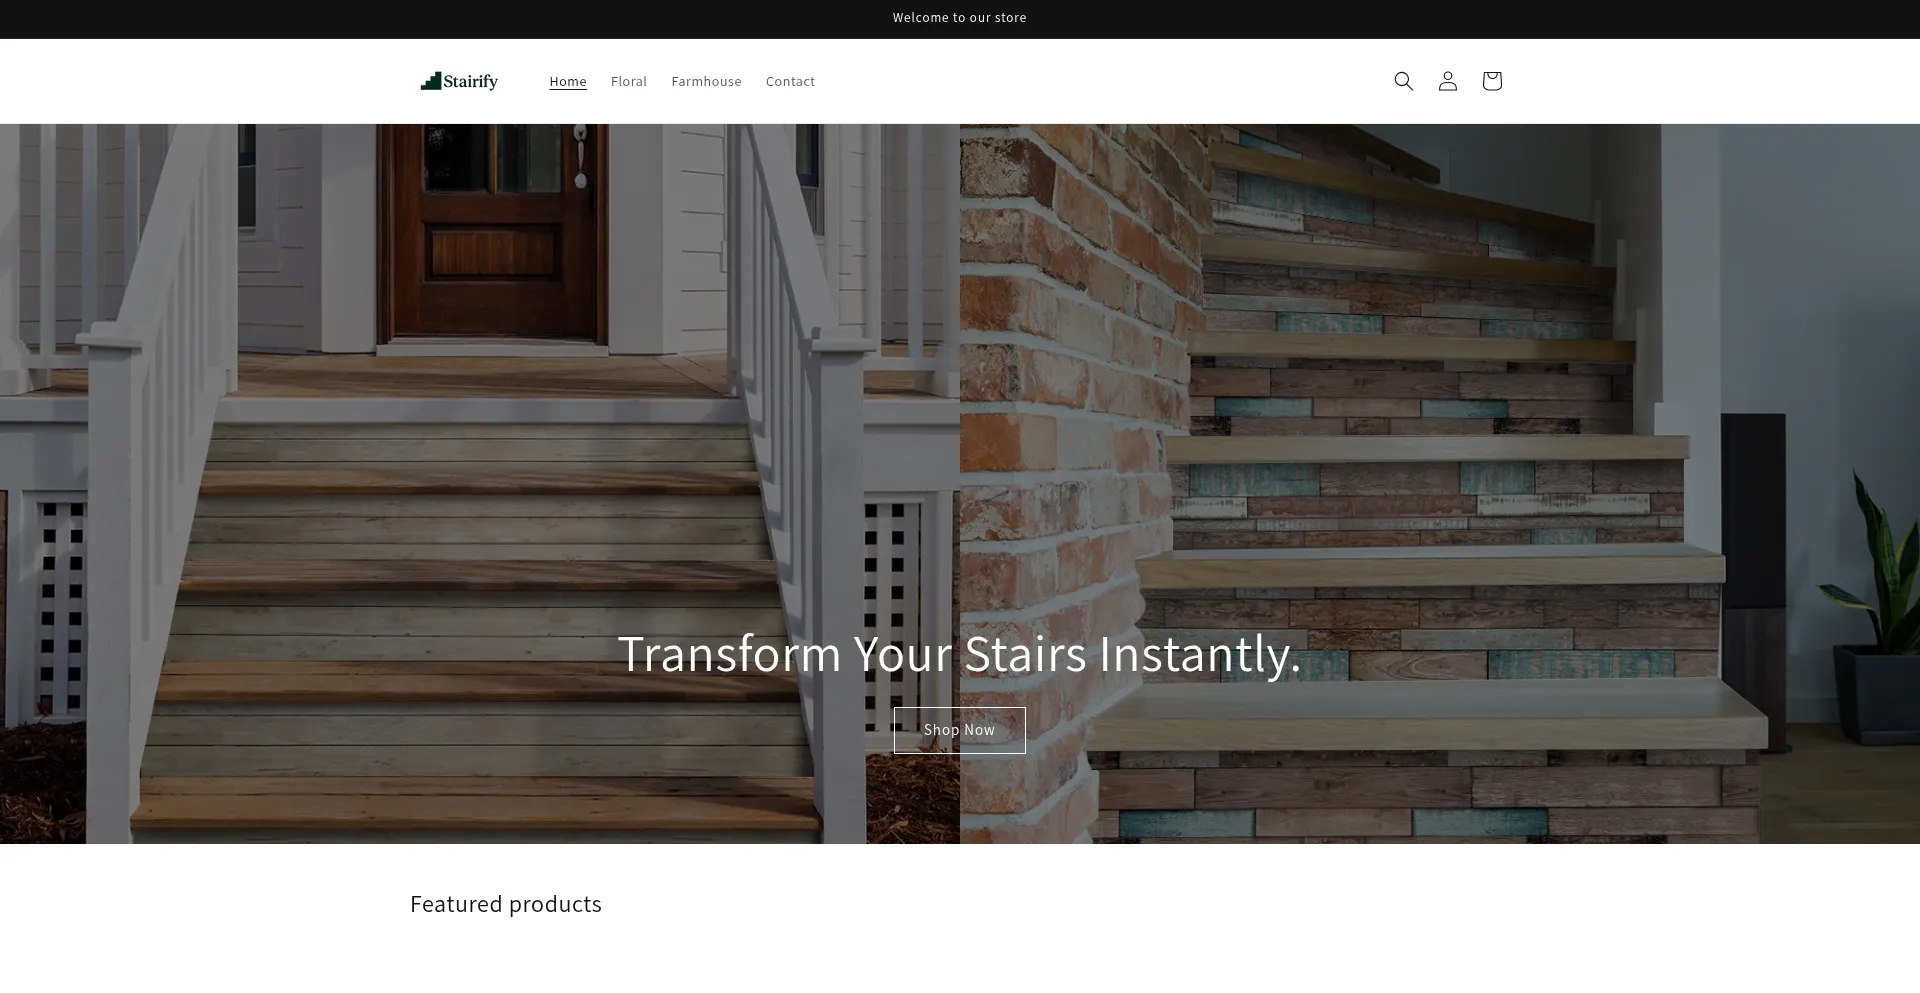1920x993 pixels.
Task: Click the Stairify staircase logo icon
Action: coord(431,81)
